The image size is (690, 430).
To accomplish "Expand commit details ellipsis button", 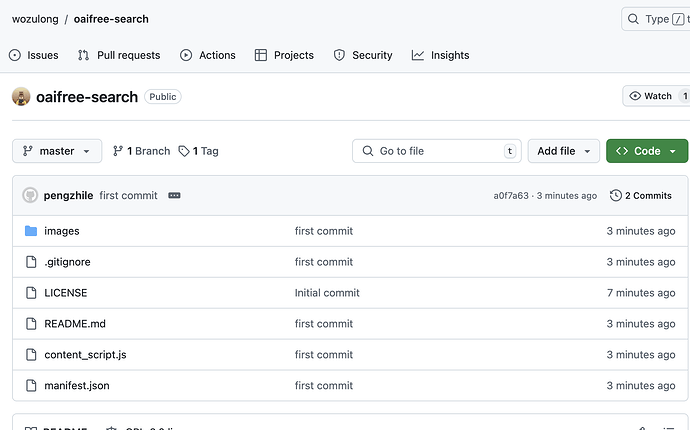I will pyautogui.click(x=174, y=195).
